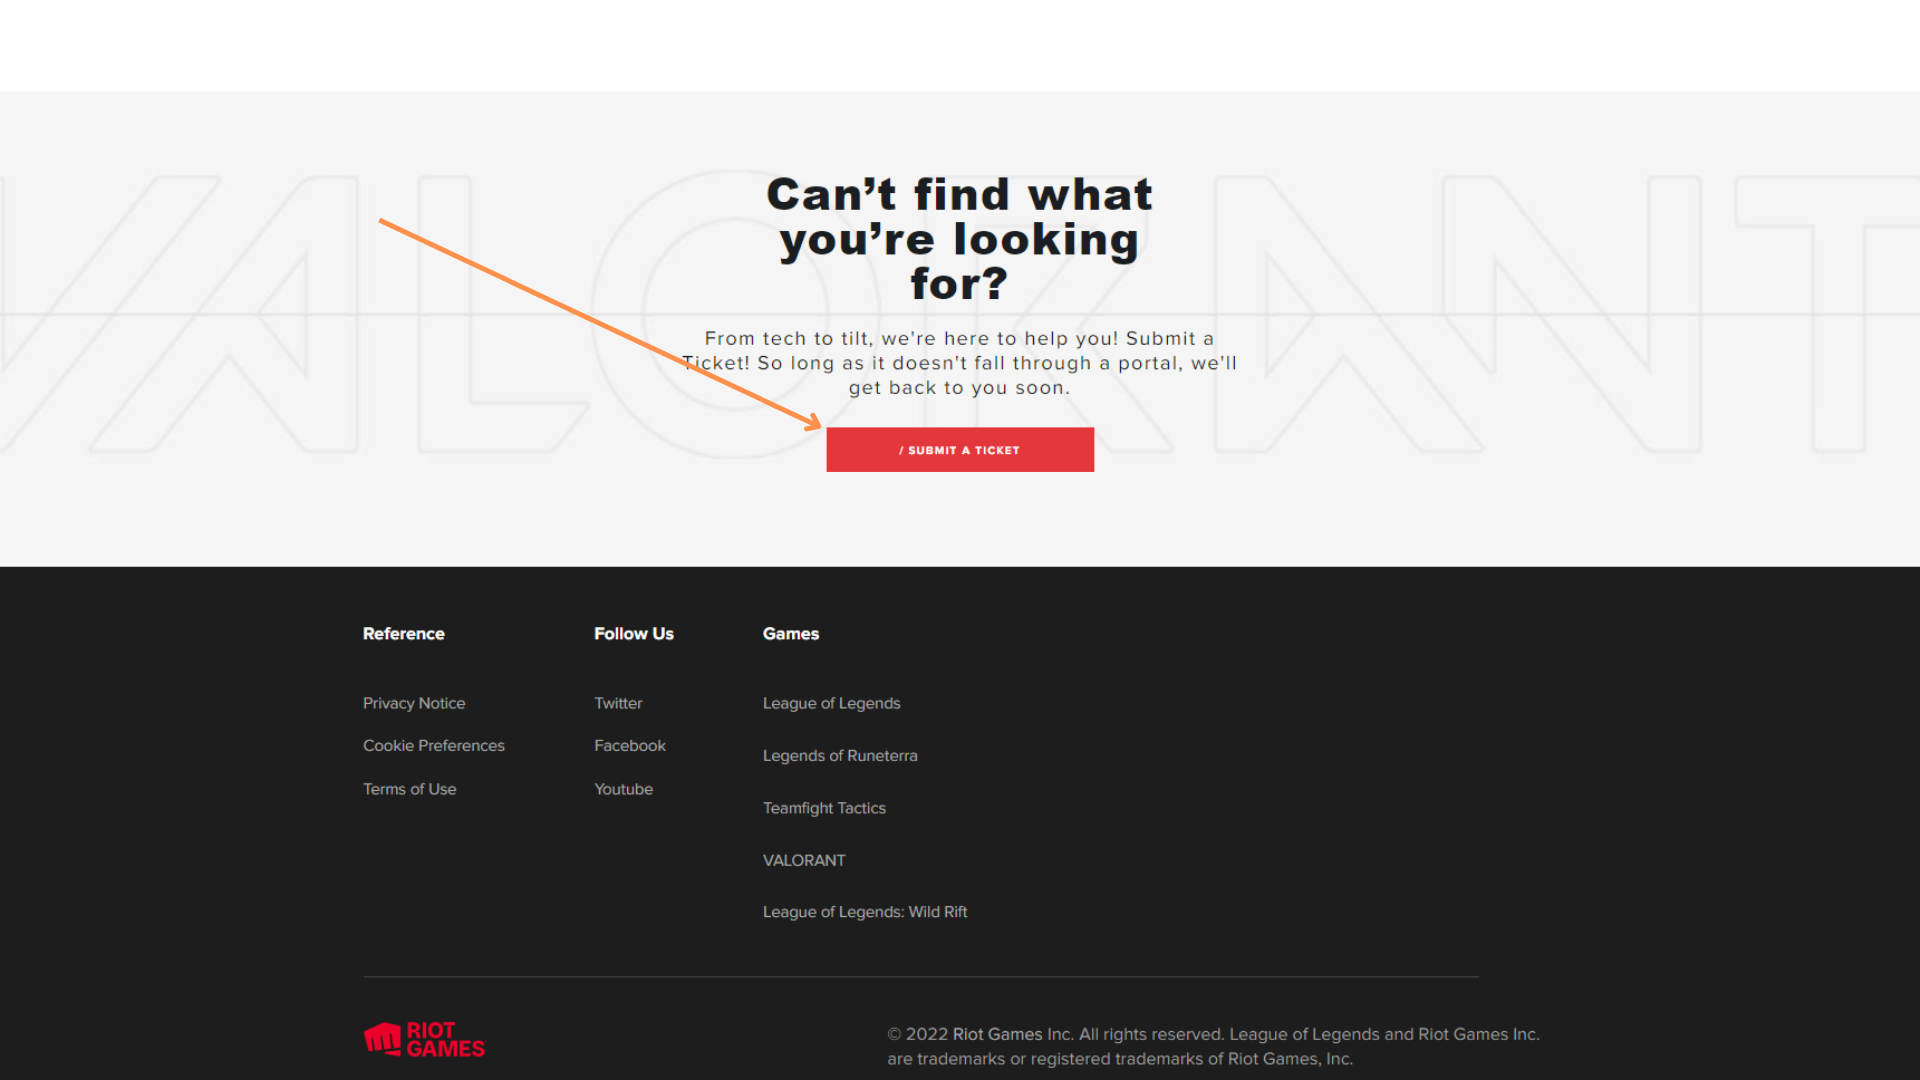The height and width of the screenshot is (1080, 1920).
Task: Open Cookie Preferences settings
Action: click(x=434, y=745)
